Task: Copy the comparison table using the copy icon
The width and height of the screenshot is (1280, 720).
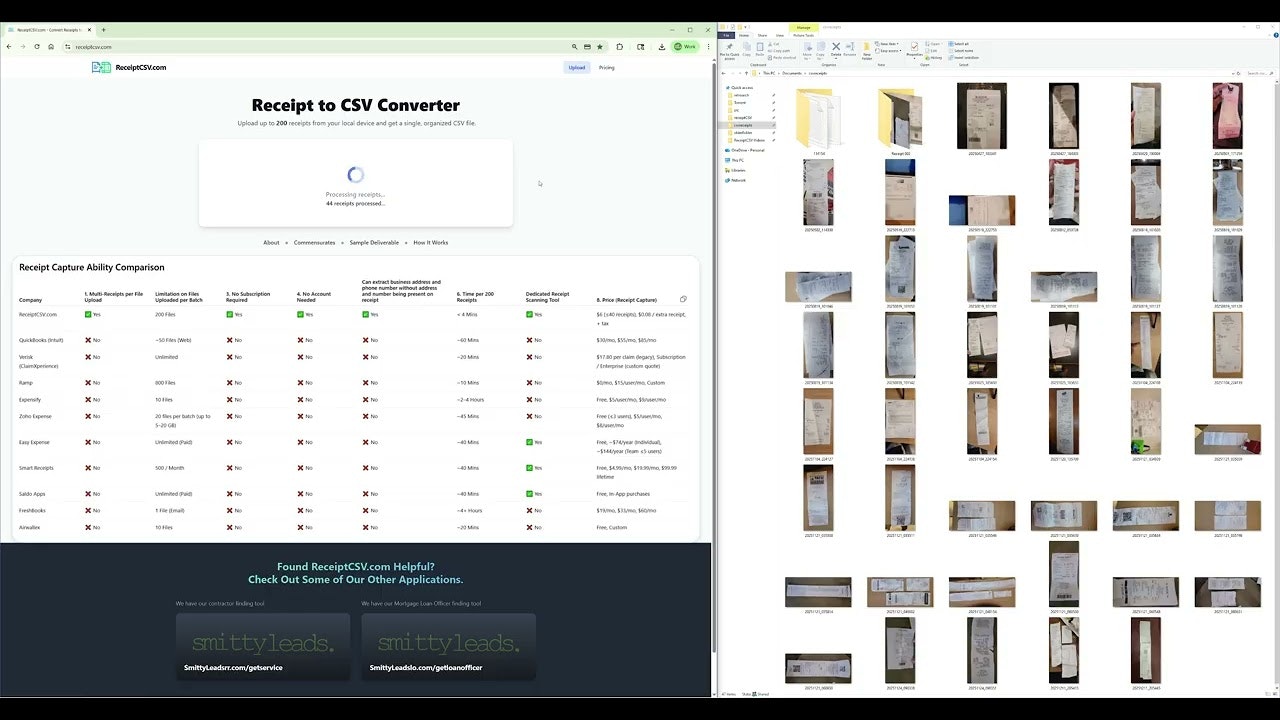Action: click(x=683, y=299)
